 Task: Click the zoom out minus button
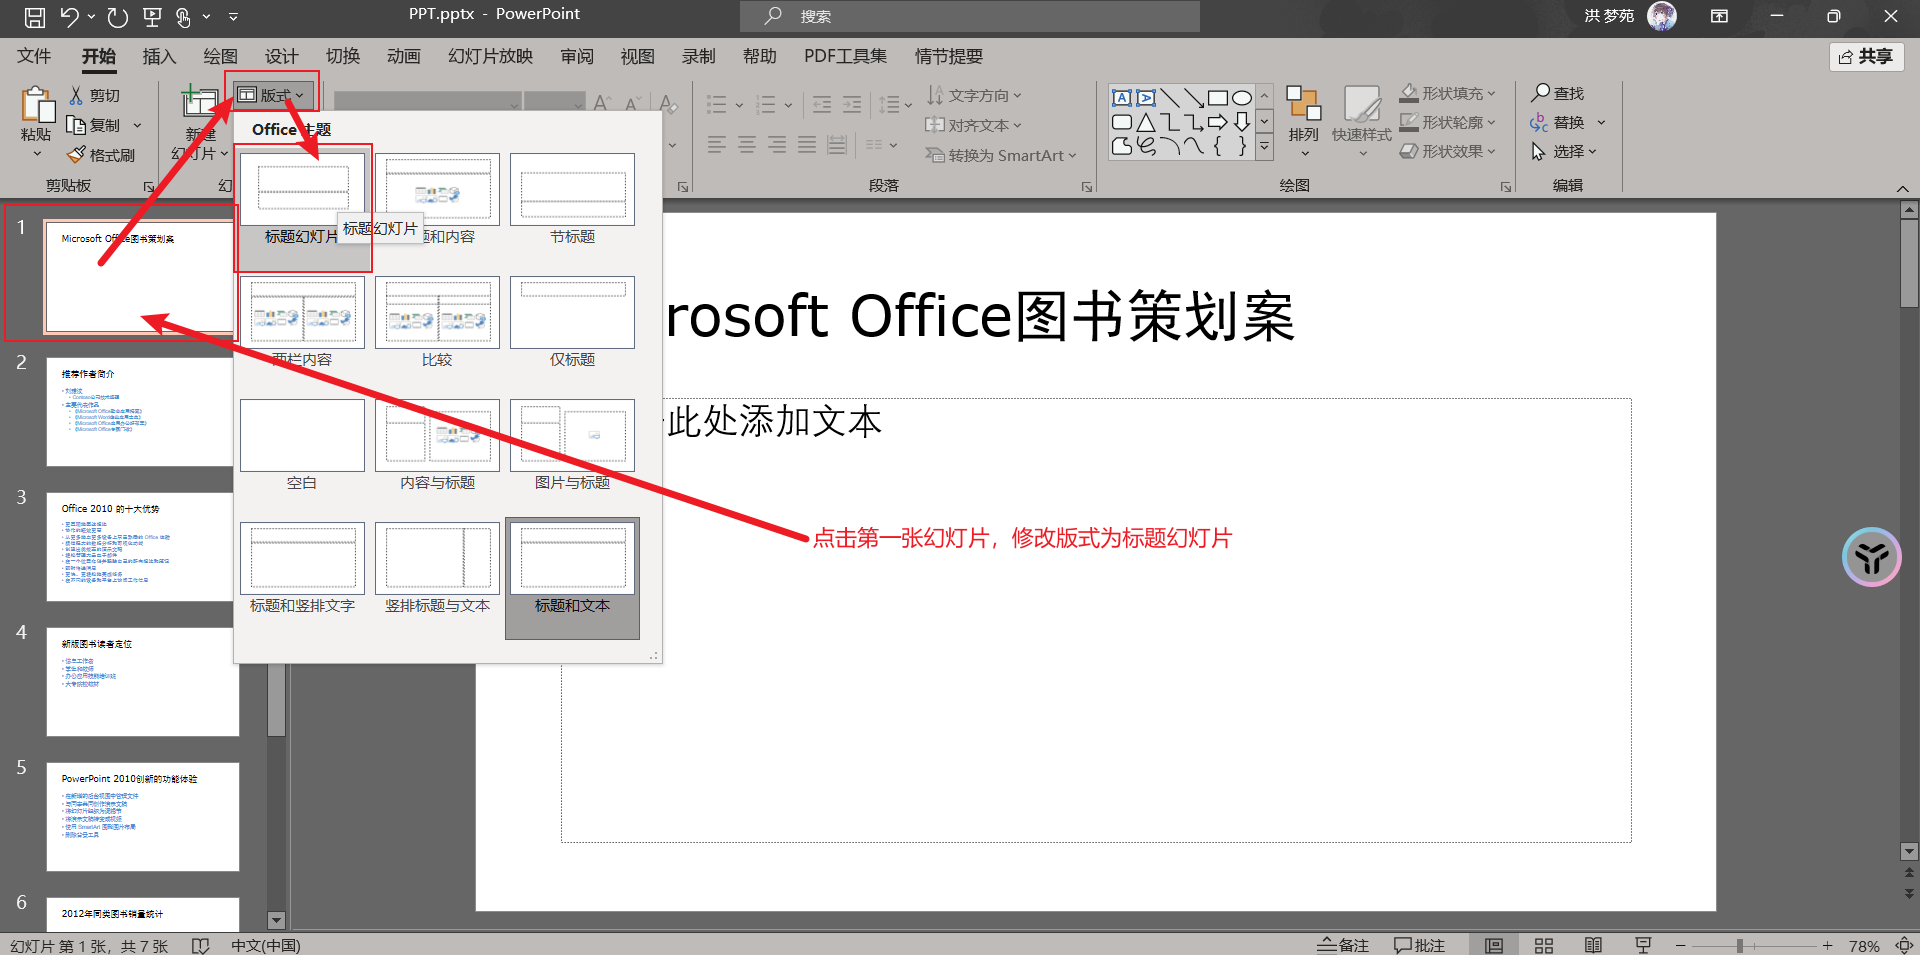coord(1681,945)
